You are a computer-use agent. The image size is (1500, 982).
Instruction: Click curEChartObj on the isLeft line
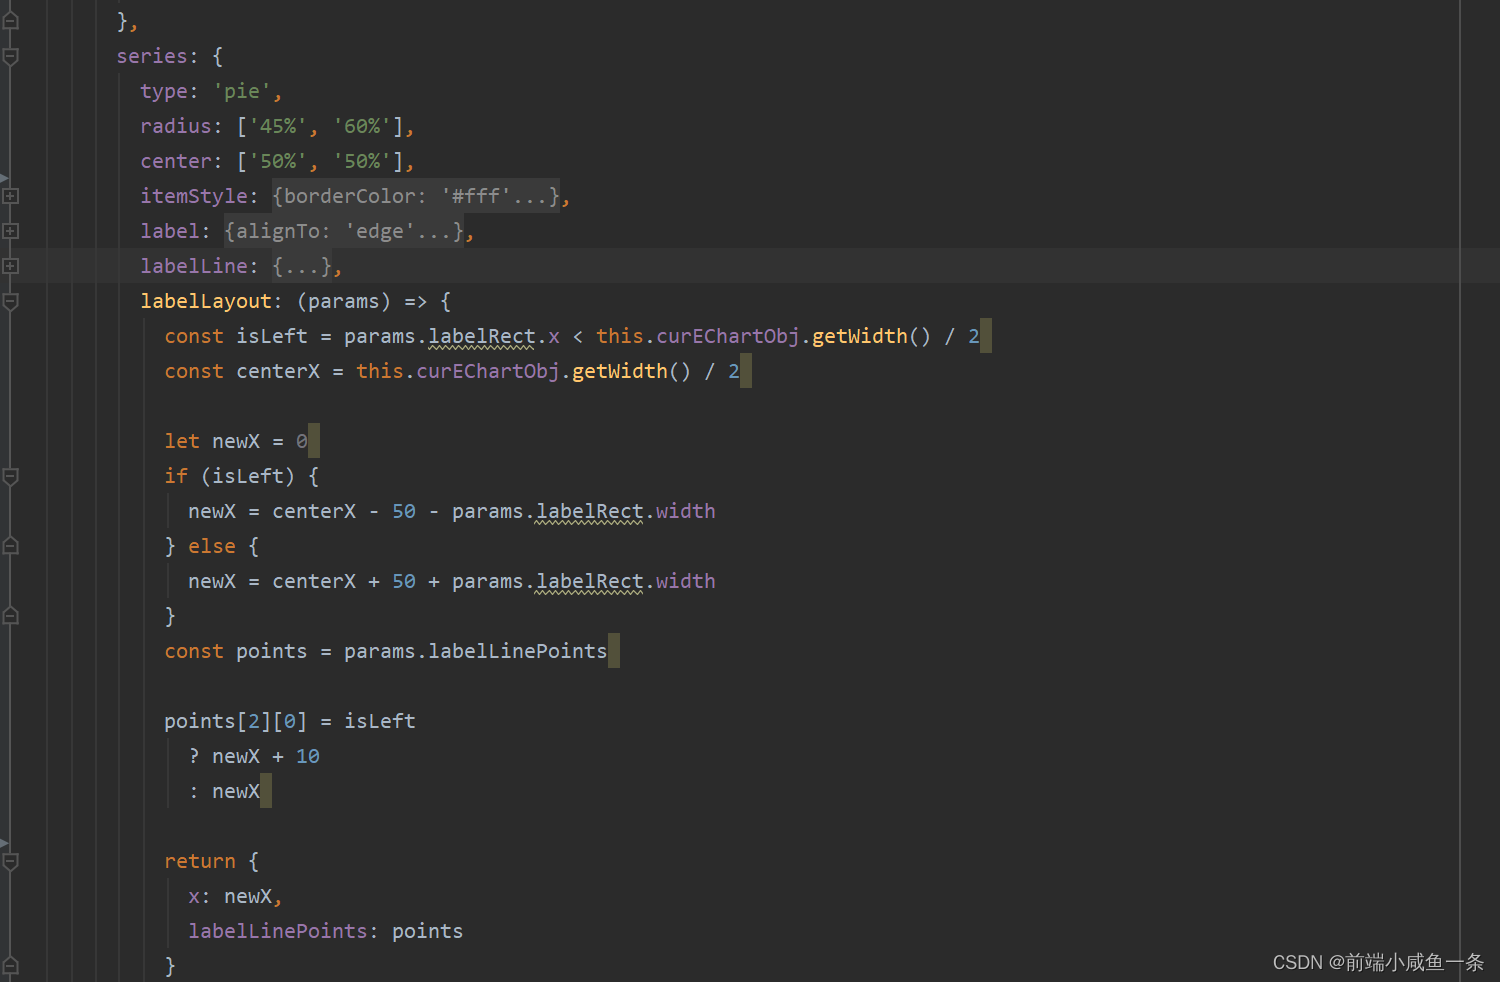pyautogui.click(x=728, y=336)
